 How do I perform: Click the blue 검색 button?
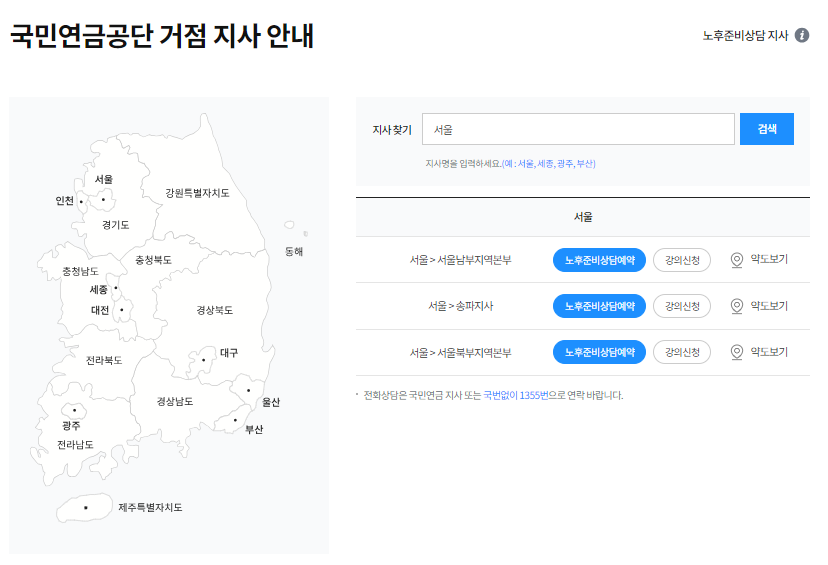pos(767,129)
